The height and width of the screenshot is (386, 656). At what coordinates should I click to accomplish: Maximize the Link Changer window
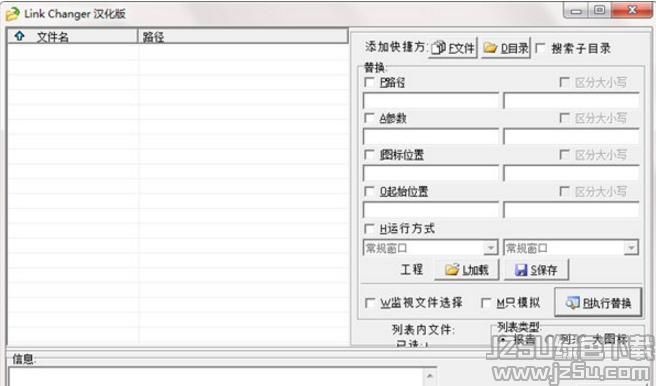(x=600, y=10)
